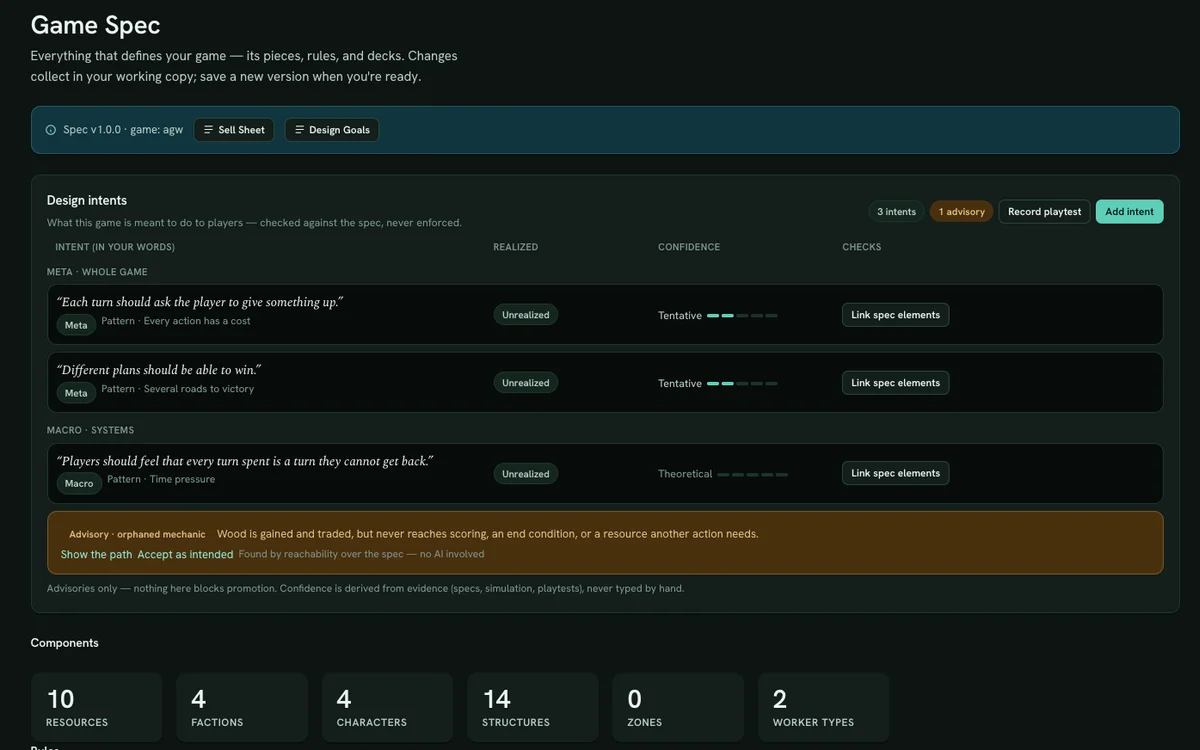Screen dimensions: 1200x750
Task: Click the "Advisory · orphaned mechanic" label
Action: pyautogui.click(x=137, y=534)
